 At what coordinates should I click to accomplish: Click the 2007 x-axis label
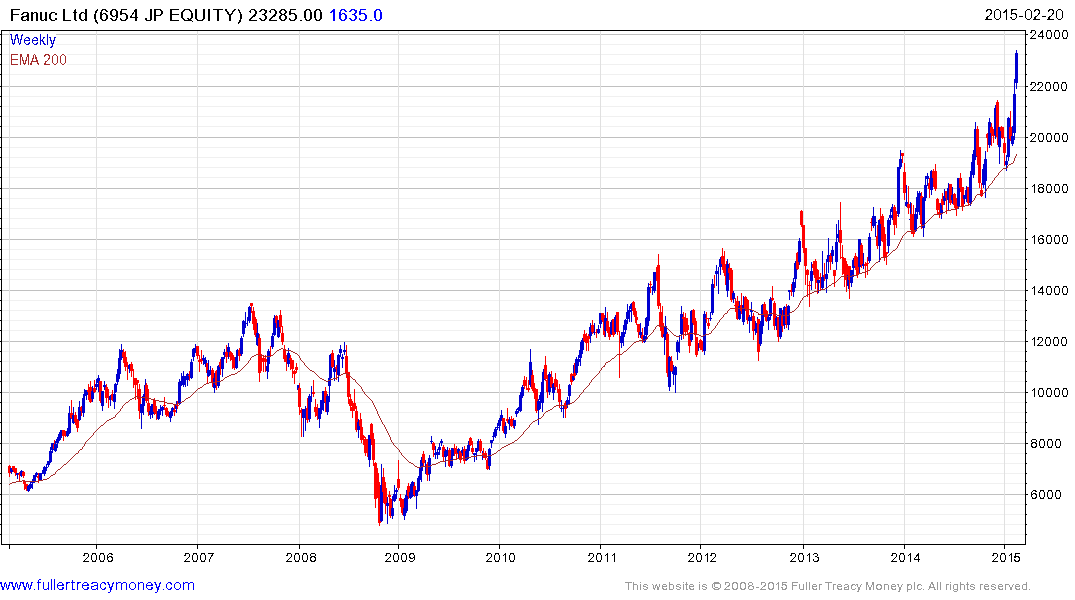198,557
